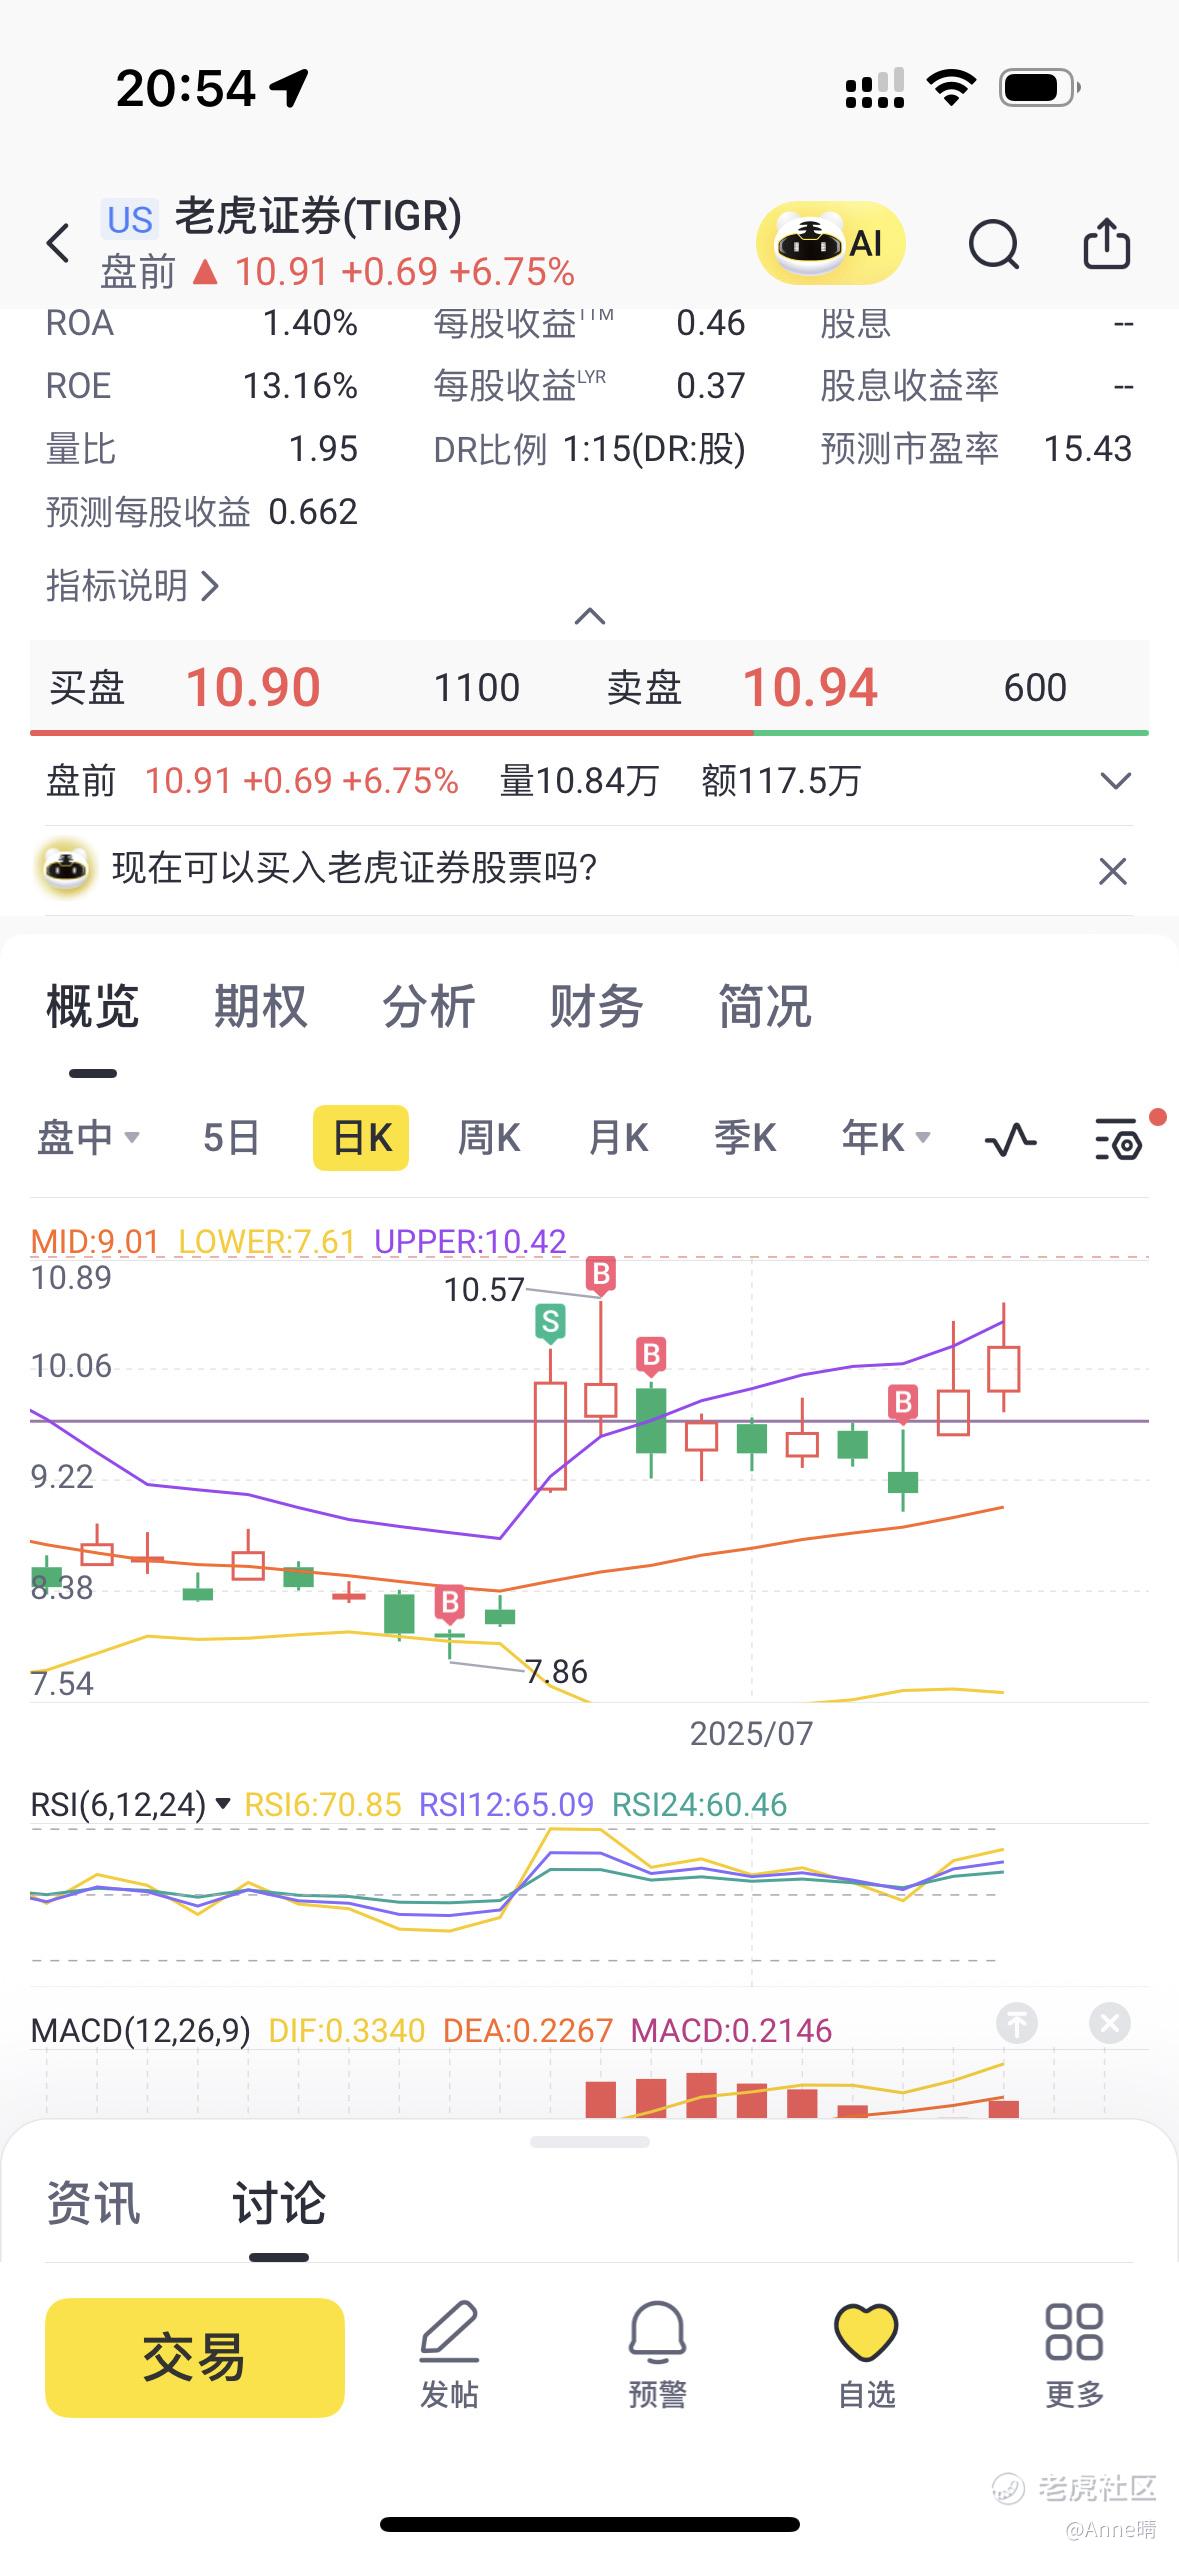Open the 资讯 news tab
This screenshot has width=1179, height=2556.
tap(94, 2204)
